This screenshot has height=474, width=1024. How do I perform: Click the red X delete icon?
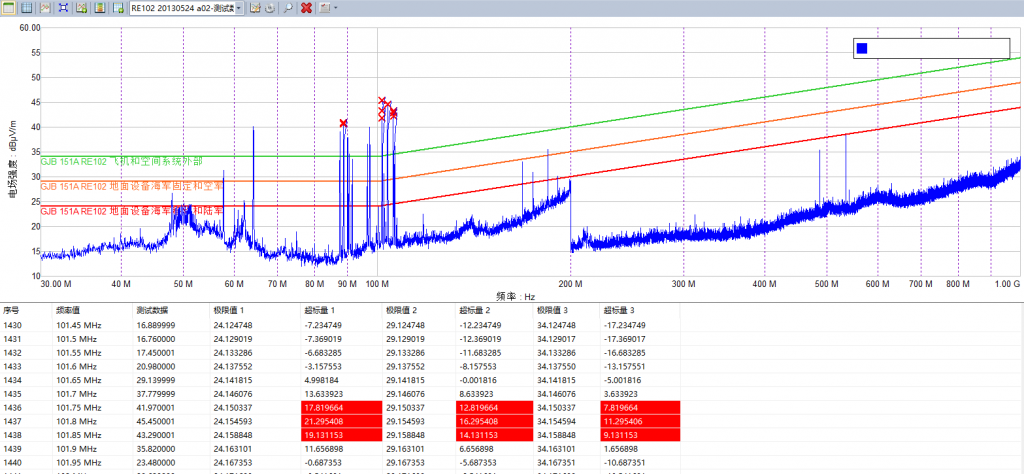[x=306, y=8]
